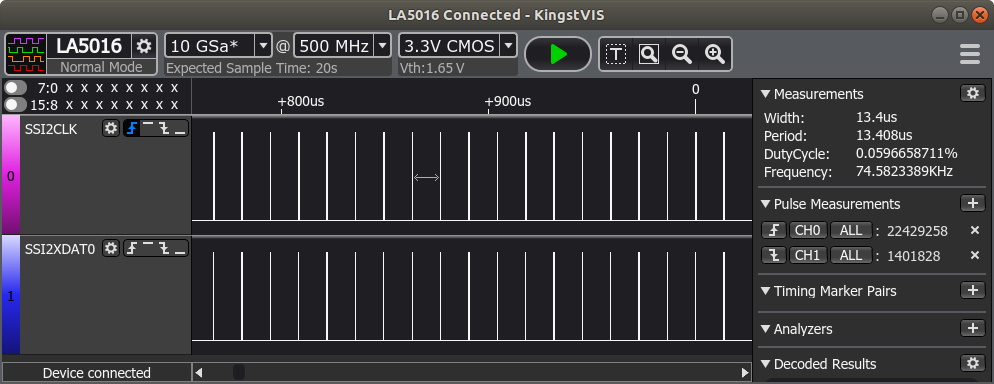This screenshot has height=384, width=994.
Task: Open SSI2CLK channel settings gear
Action: [x=111, y=129]
